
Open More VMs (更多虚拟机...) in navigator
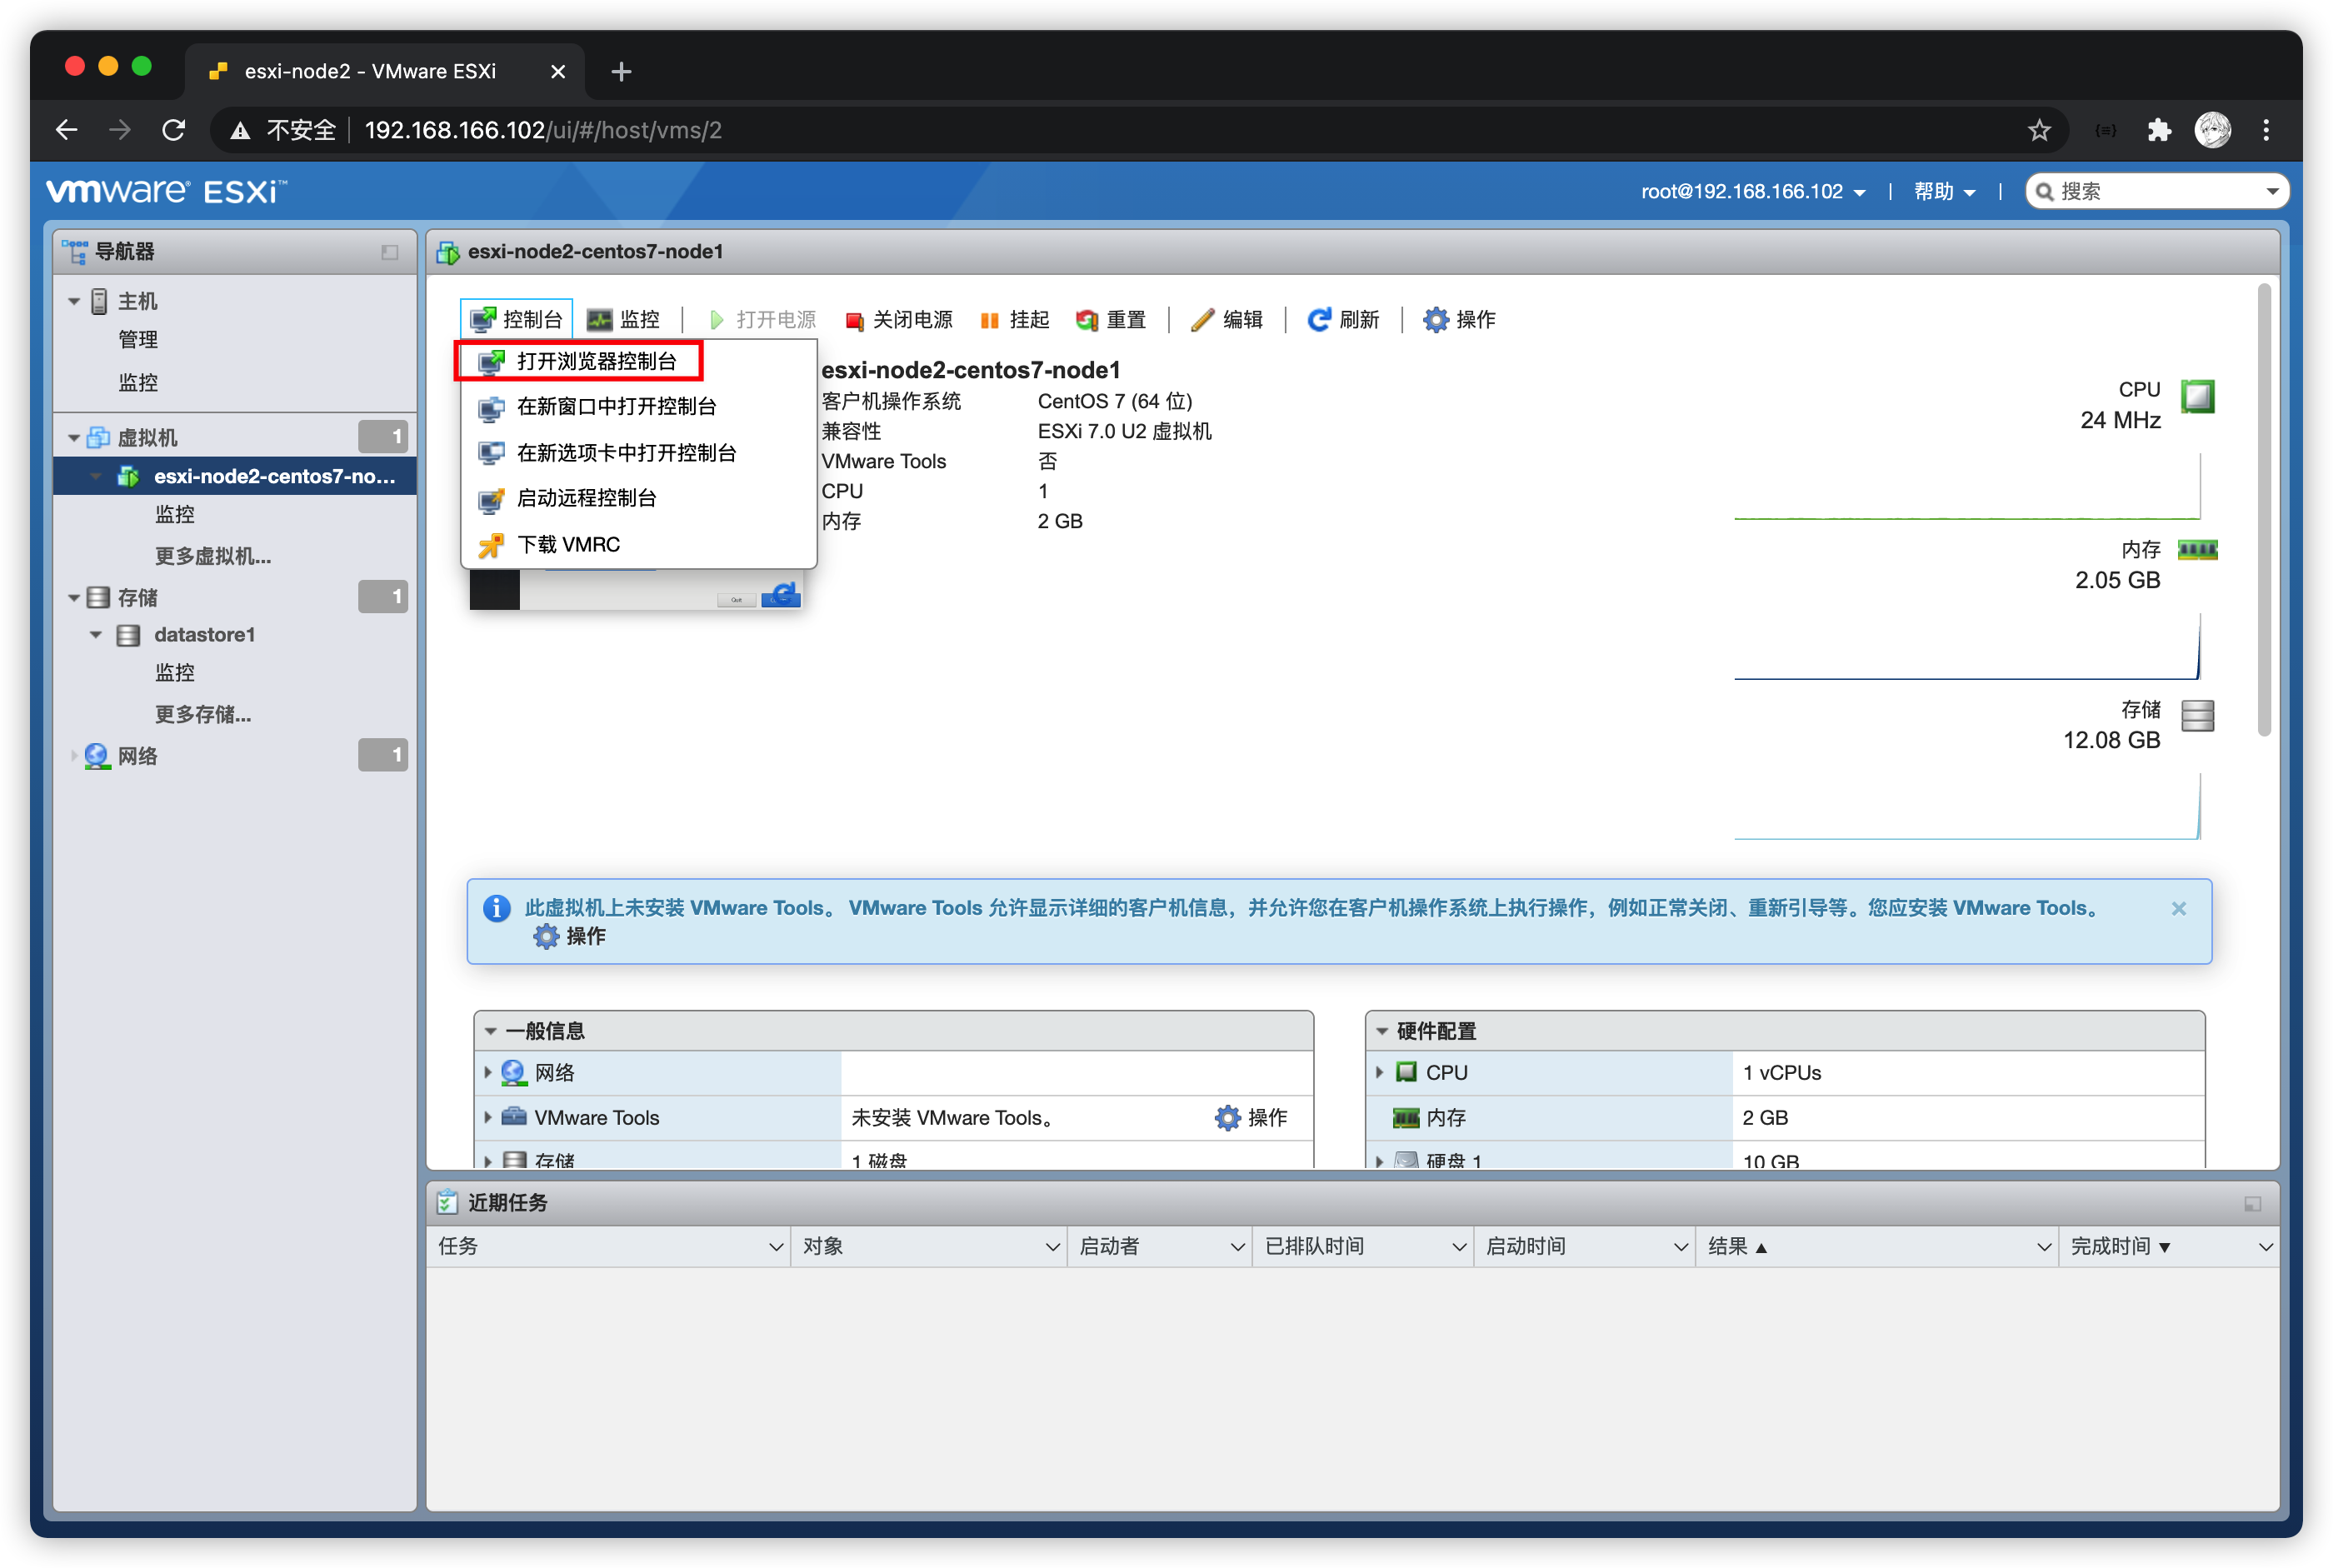tap(212, 556)
